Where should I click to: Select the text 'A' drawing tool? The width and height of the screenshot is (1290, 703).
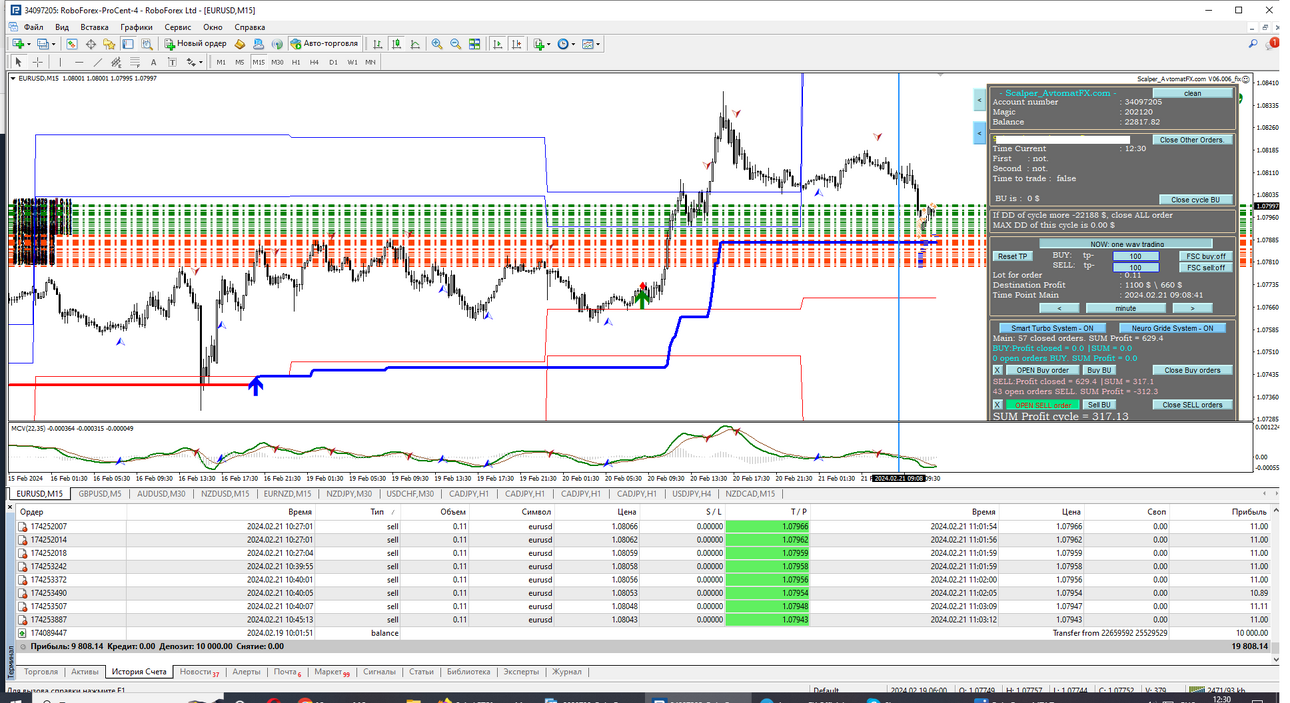click(153, 62)
